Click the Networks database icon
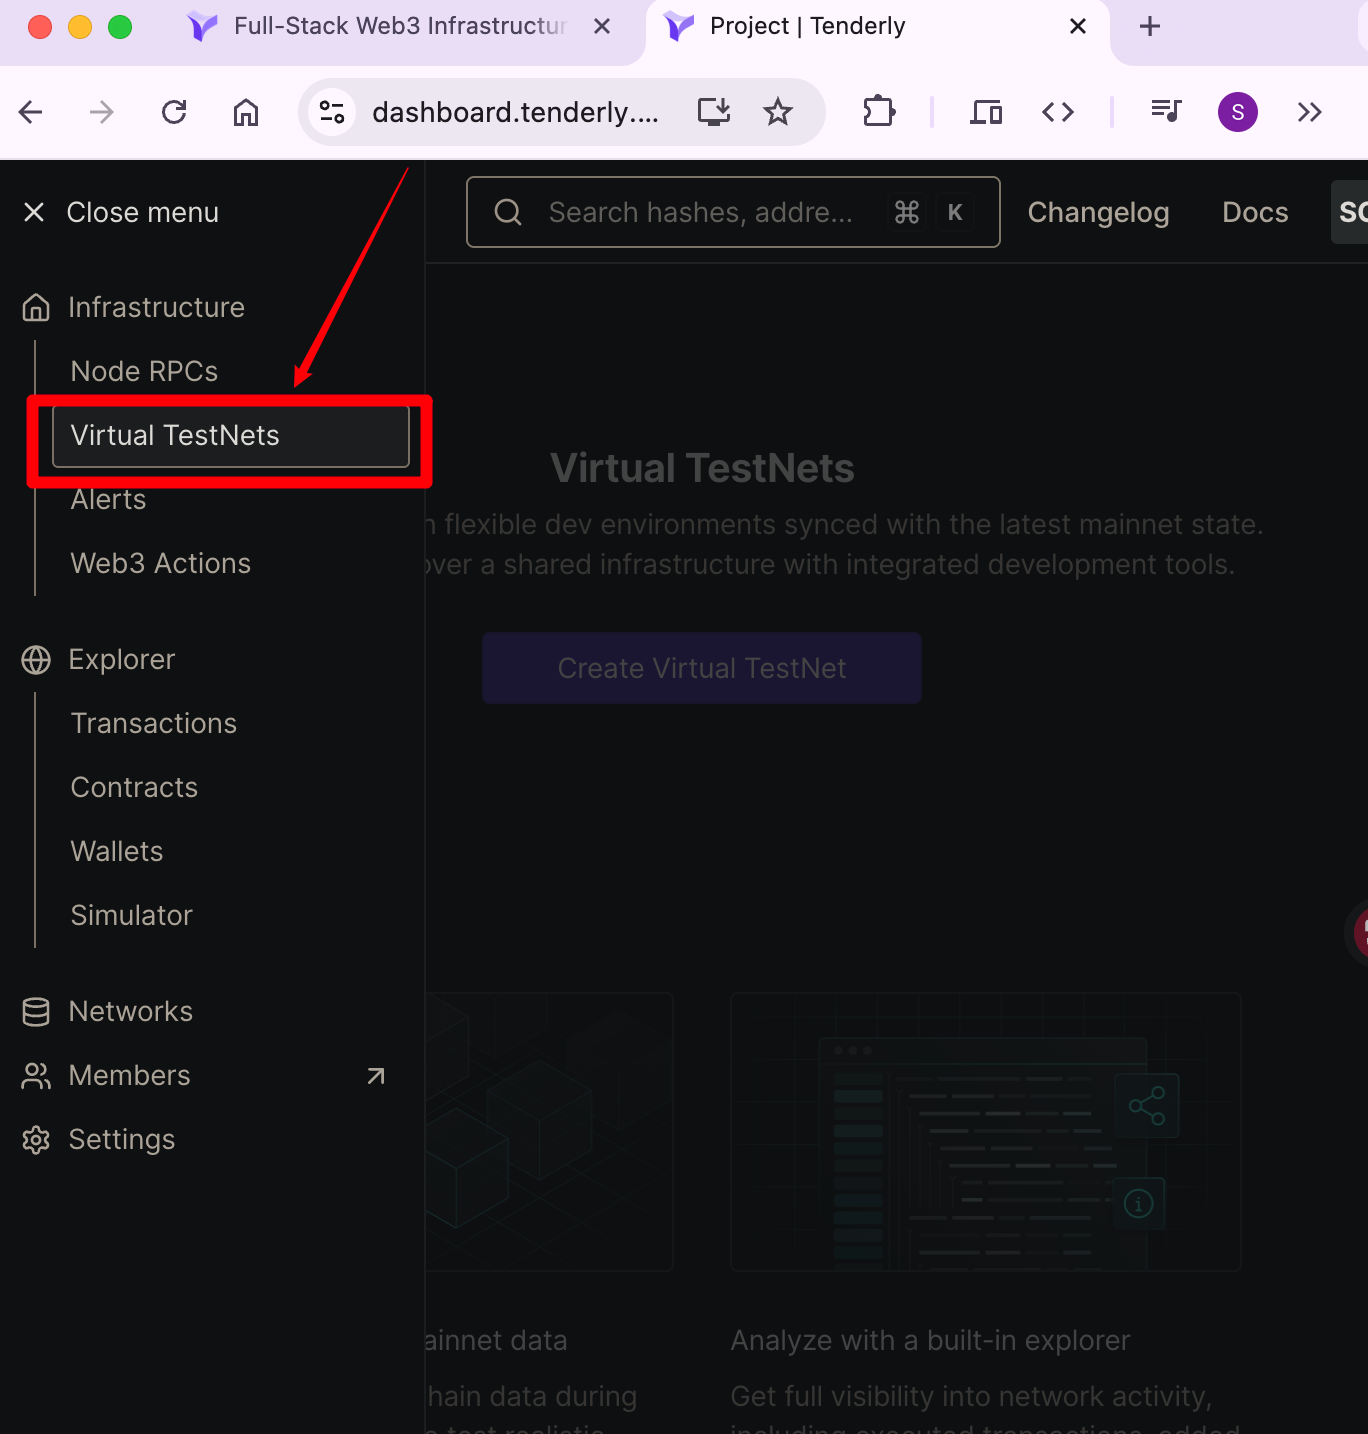The image size is (1368, 1434). (36, 1011)
